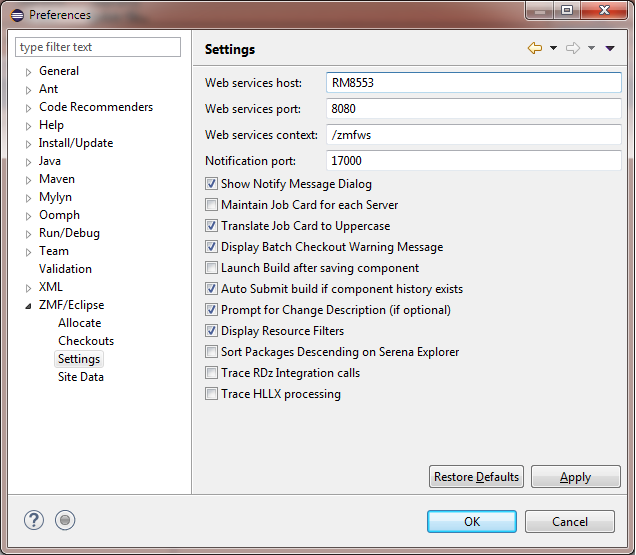
Task: Expand the Java preferences node
Action: [x=28, y=162]
